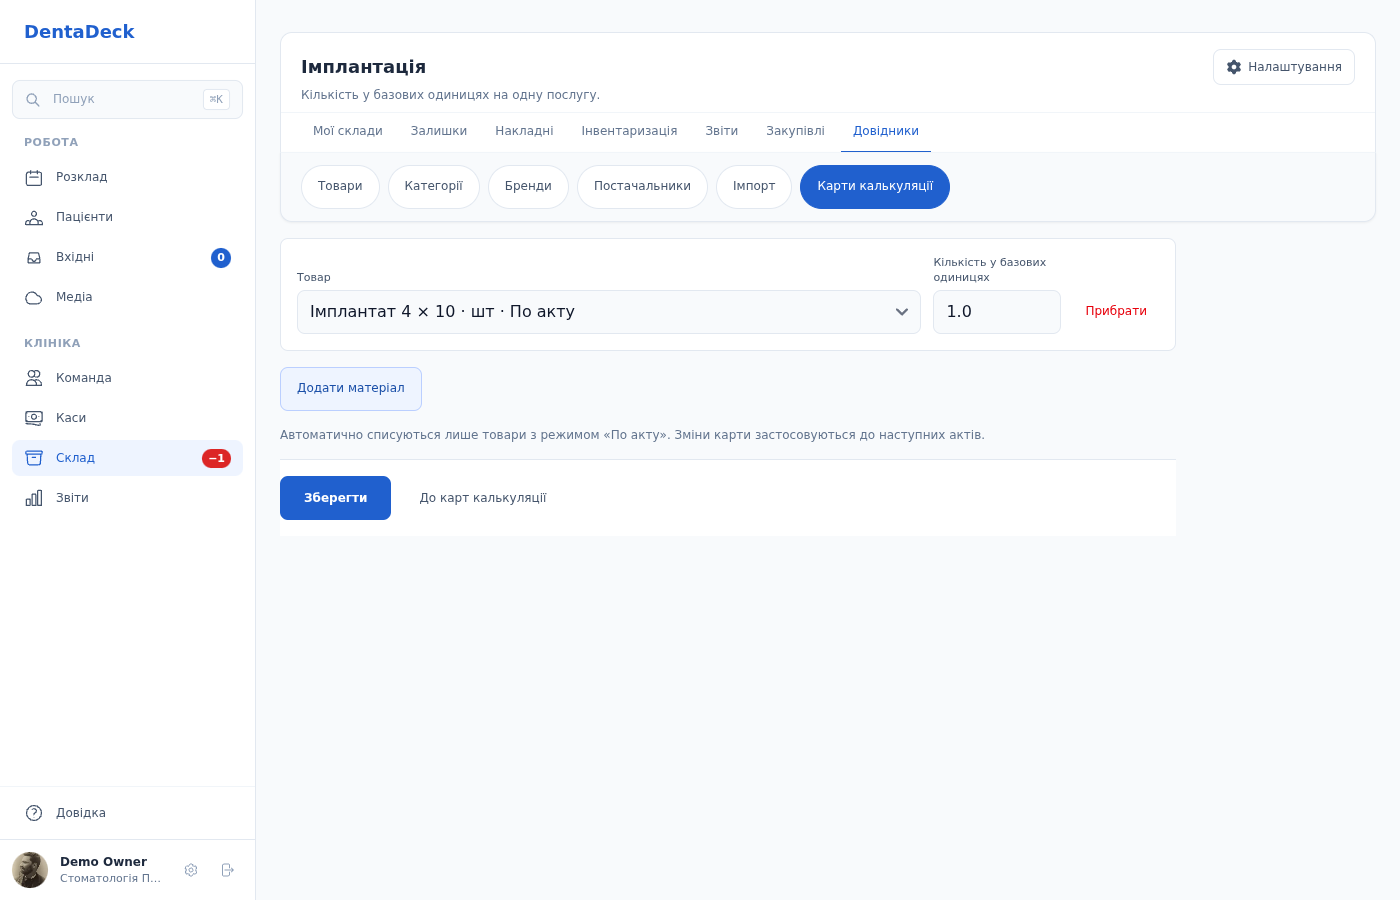Open the Категорії directory
This screenshot has width=1400, height=900.
434,187
